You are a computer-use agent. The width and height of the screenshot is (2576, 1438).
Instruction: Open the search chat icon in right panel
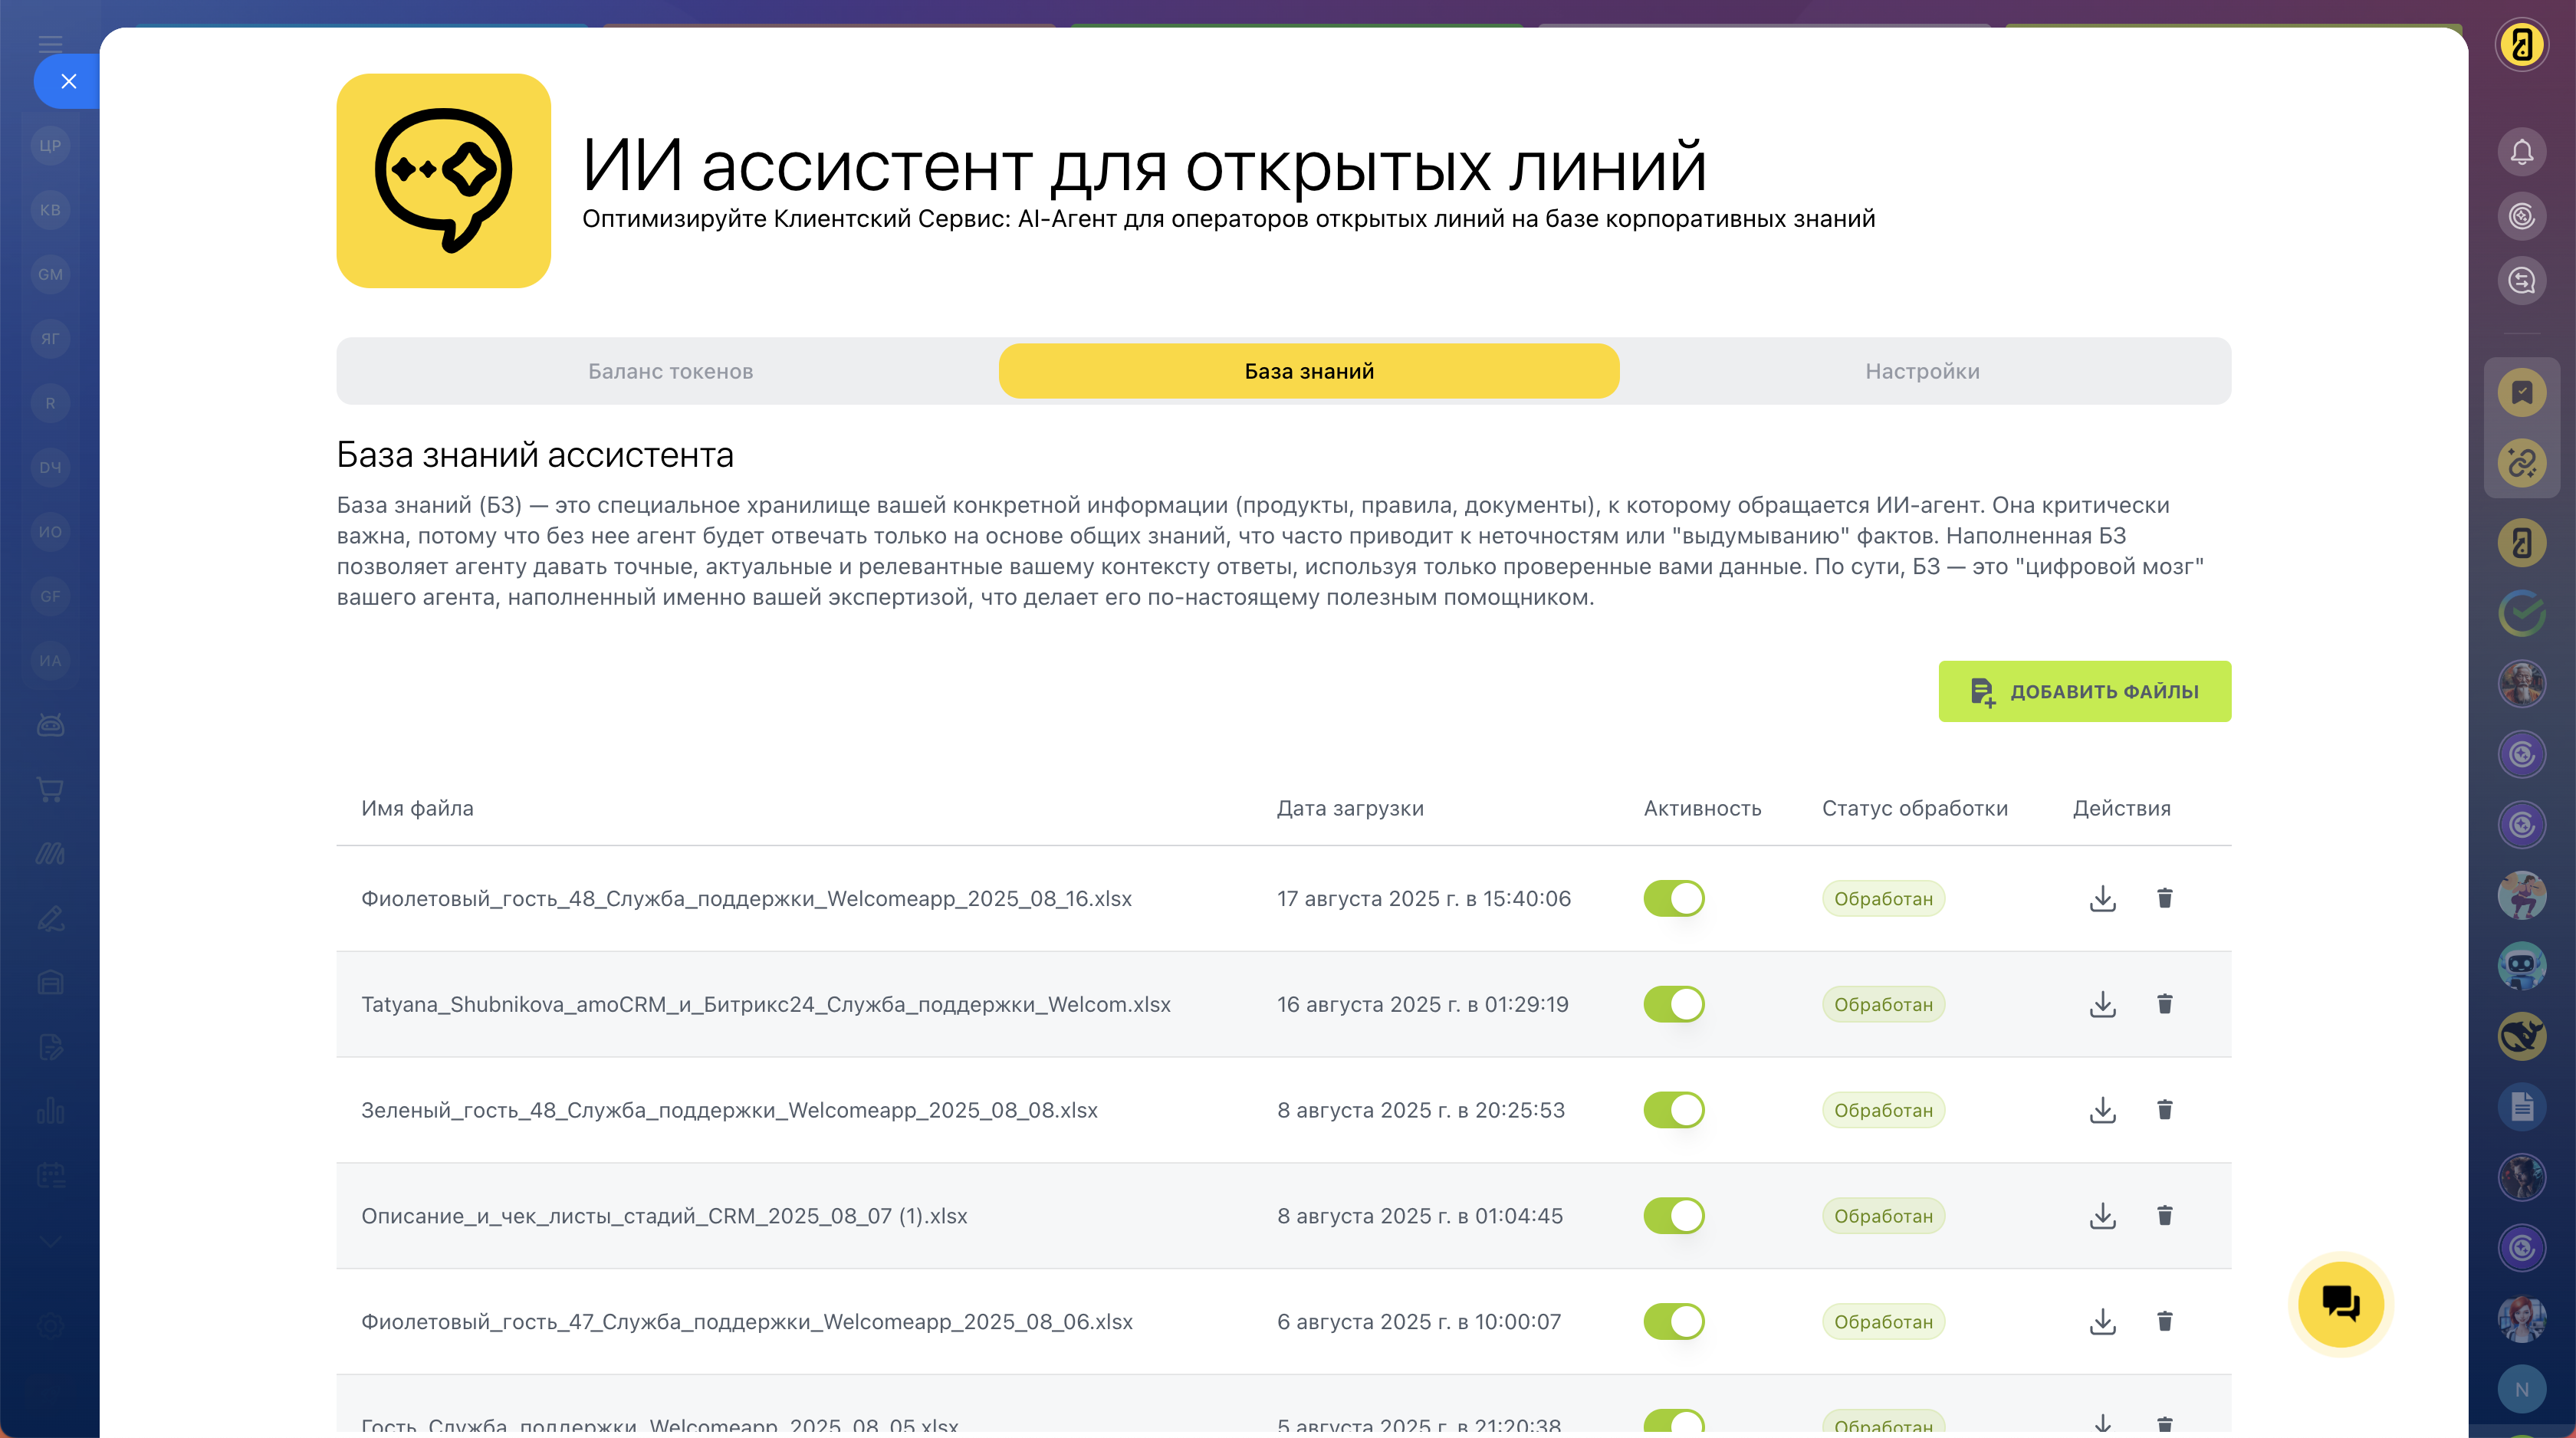coord(2521,281)
